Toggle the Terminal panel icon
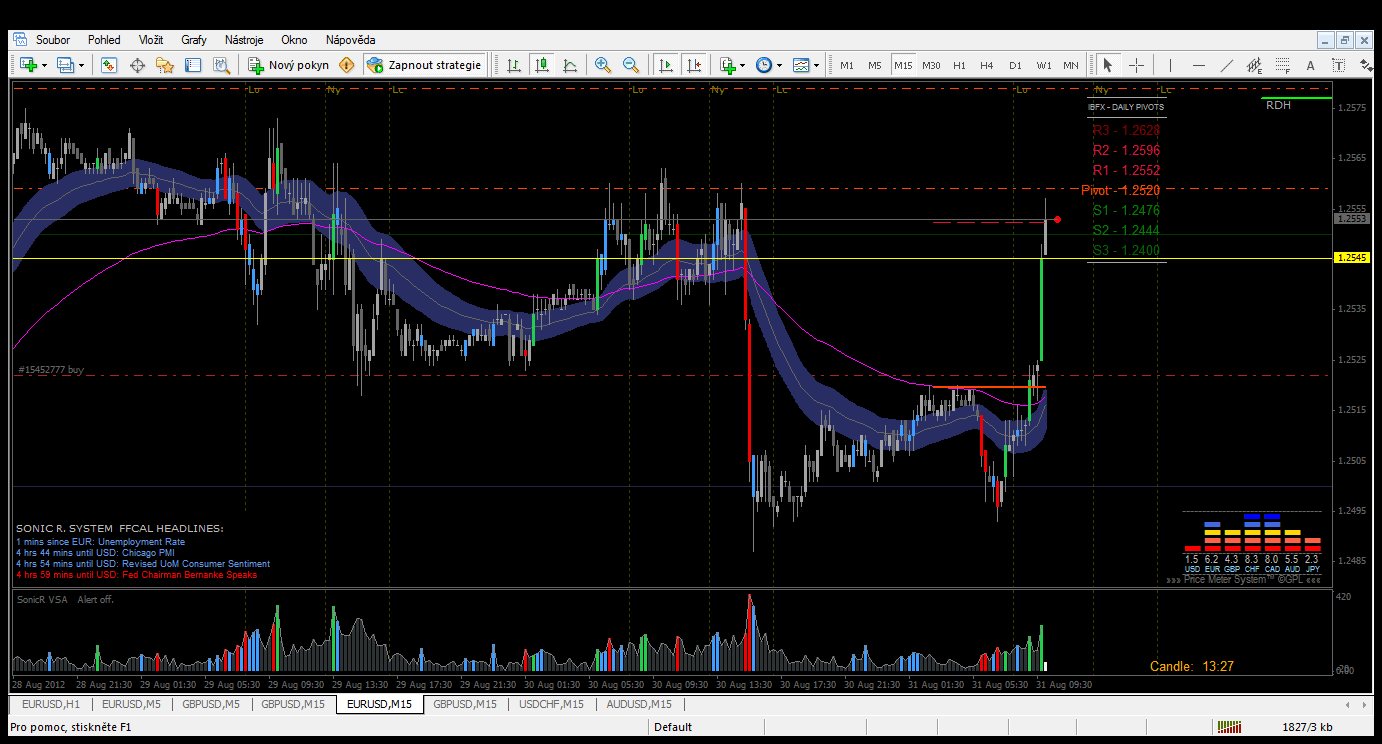Image resolution: width=1382 pixels, height=744 pixels. tap(193, 65)
